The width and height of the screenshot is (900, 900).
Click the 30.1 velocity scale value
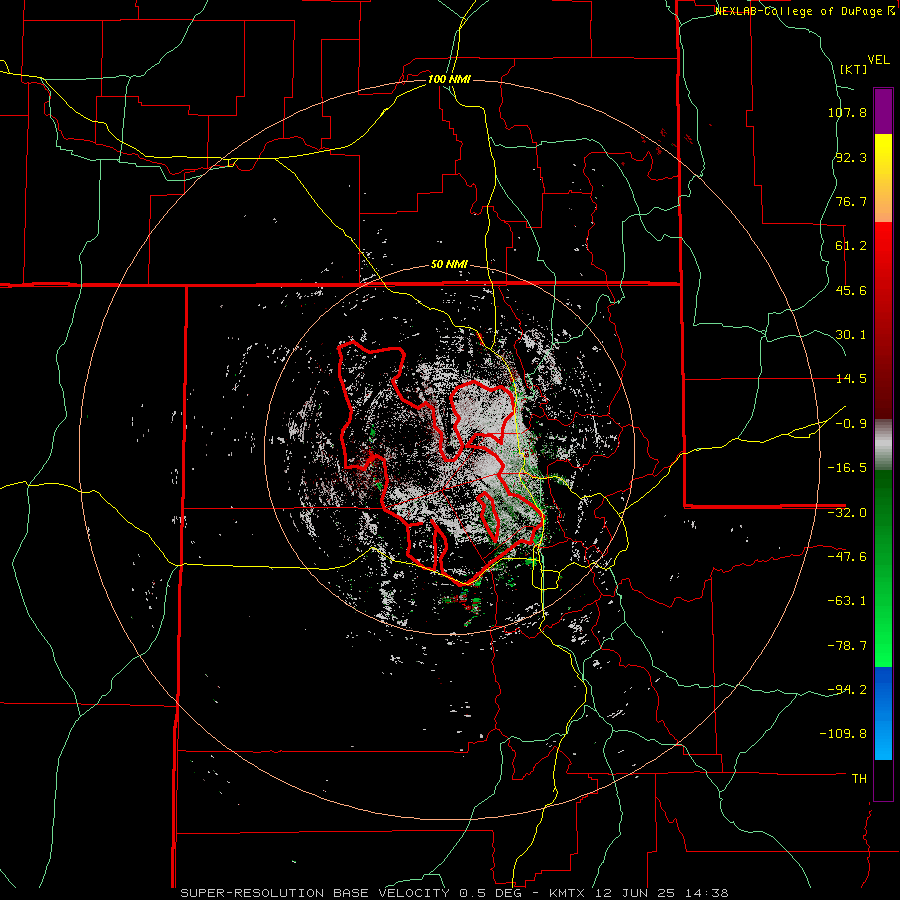click(x=851, y=335)
